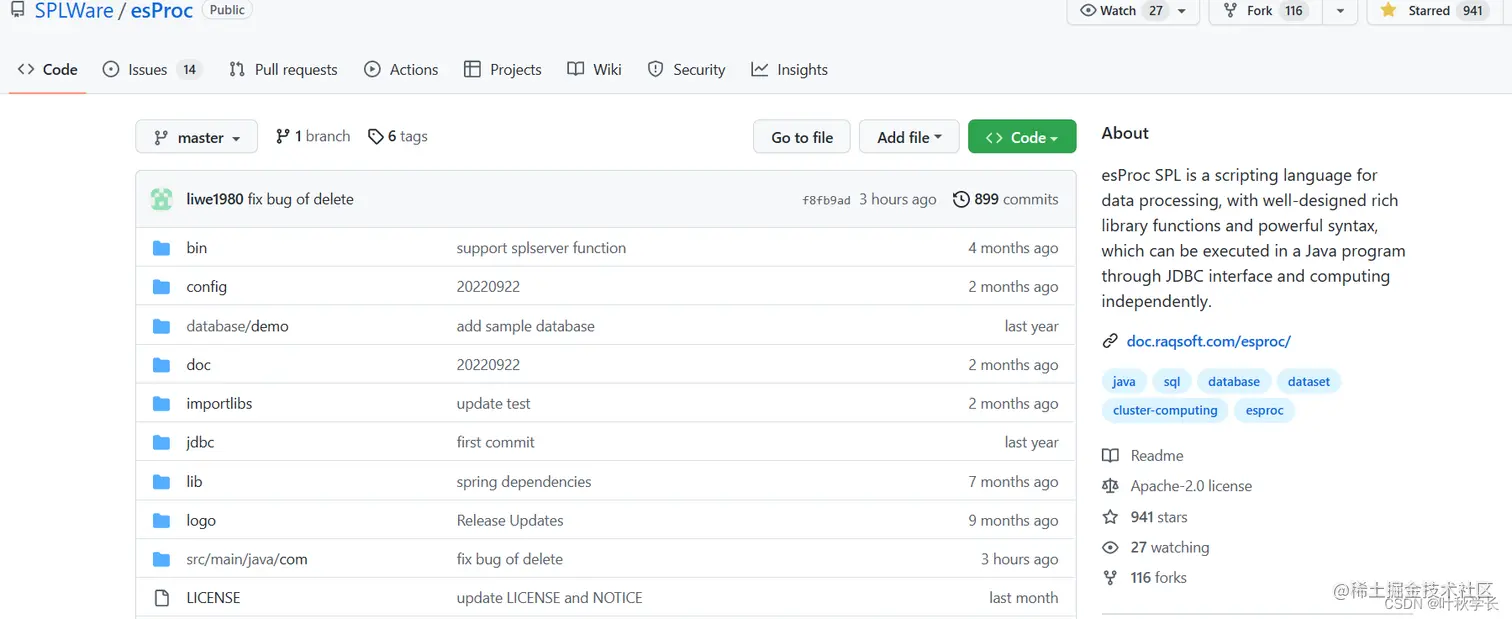The width and height of the screenshot is (1512, 619).
Task: Click the LICENSE file icon
Action: coord(161,598)
